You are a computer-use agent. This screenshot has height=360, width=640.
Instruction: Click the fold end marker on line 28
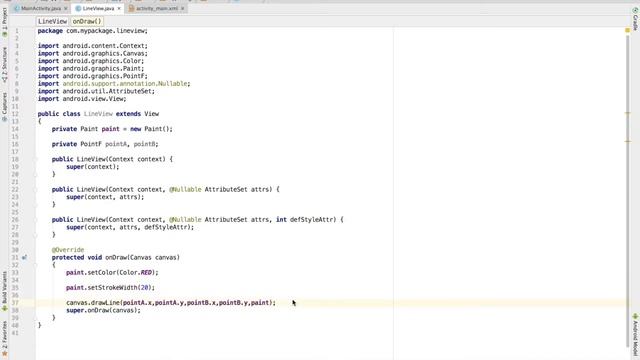(x=36, y=235)
